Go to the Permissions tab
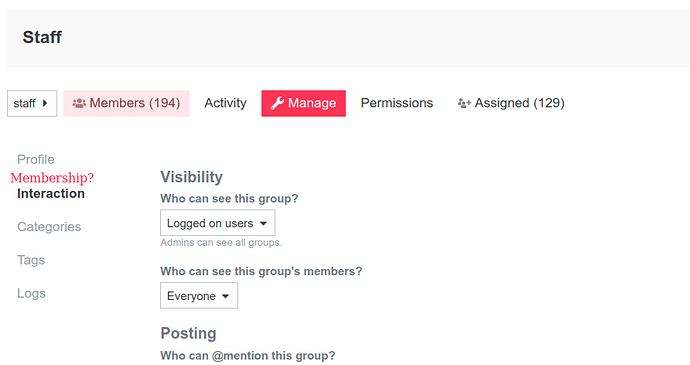The height and width of the screenshot is (365, 690). (x=397, y=103)
